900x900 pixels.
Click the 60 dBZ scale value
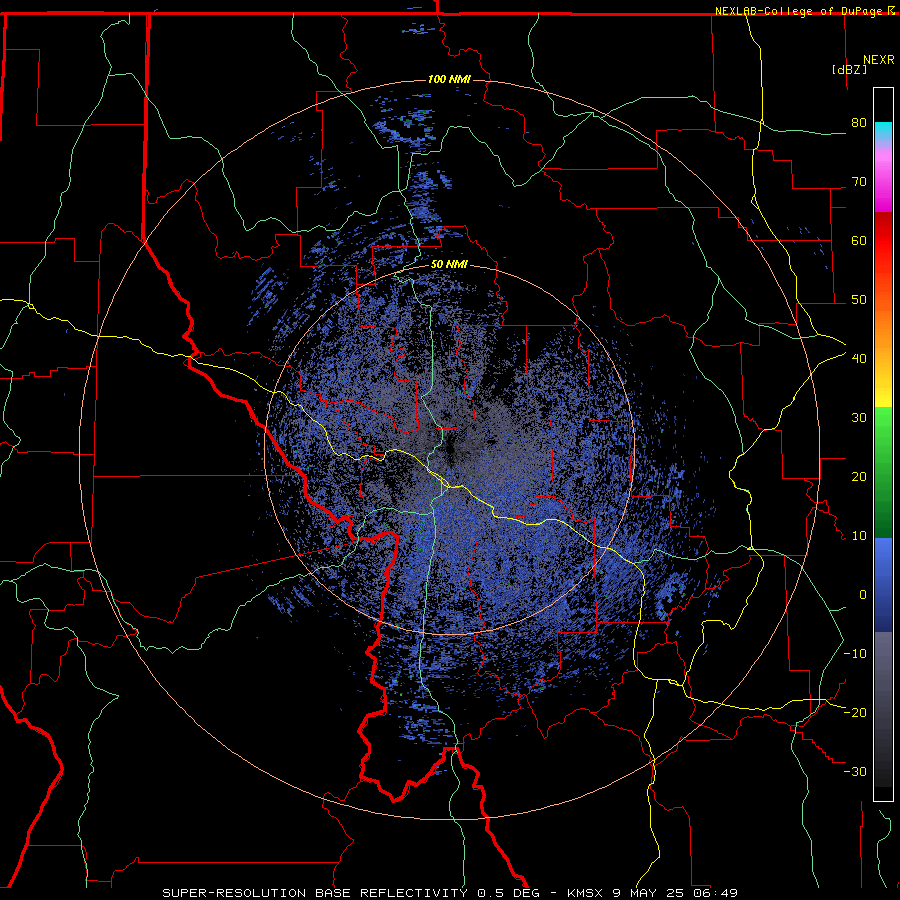click(x=859, y=240)
